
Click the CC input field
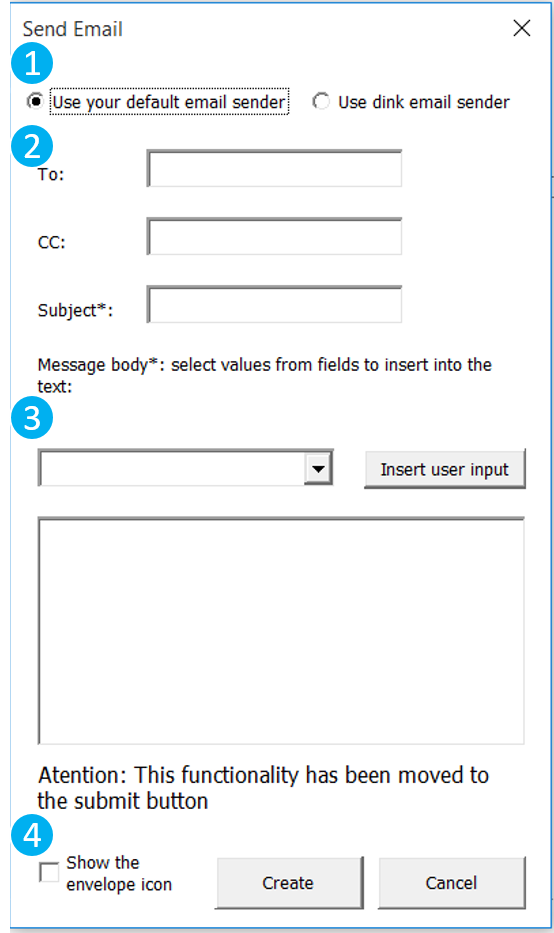pos(274,237)
